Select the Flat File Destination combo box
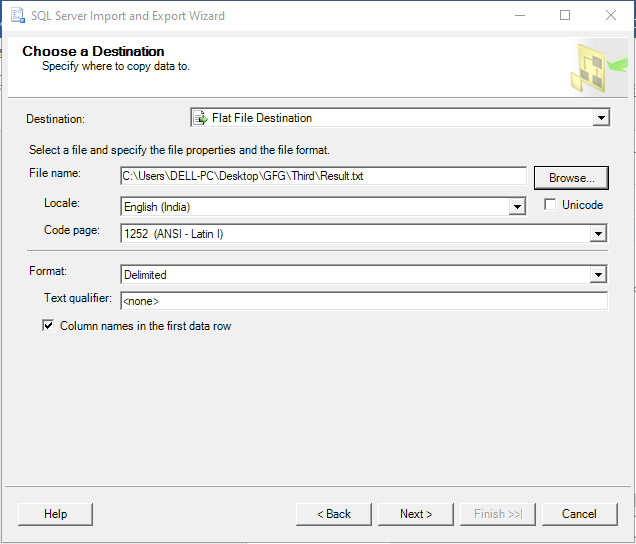The height and width of the screenshot is (544, 636). 400,118
